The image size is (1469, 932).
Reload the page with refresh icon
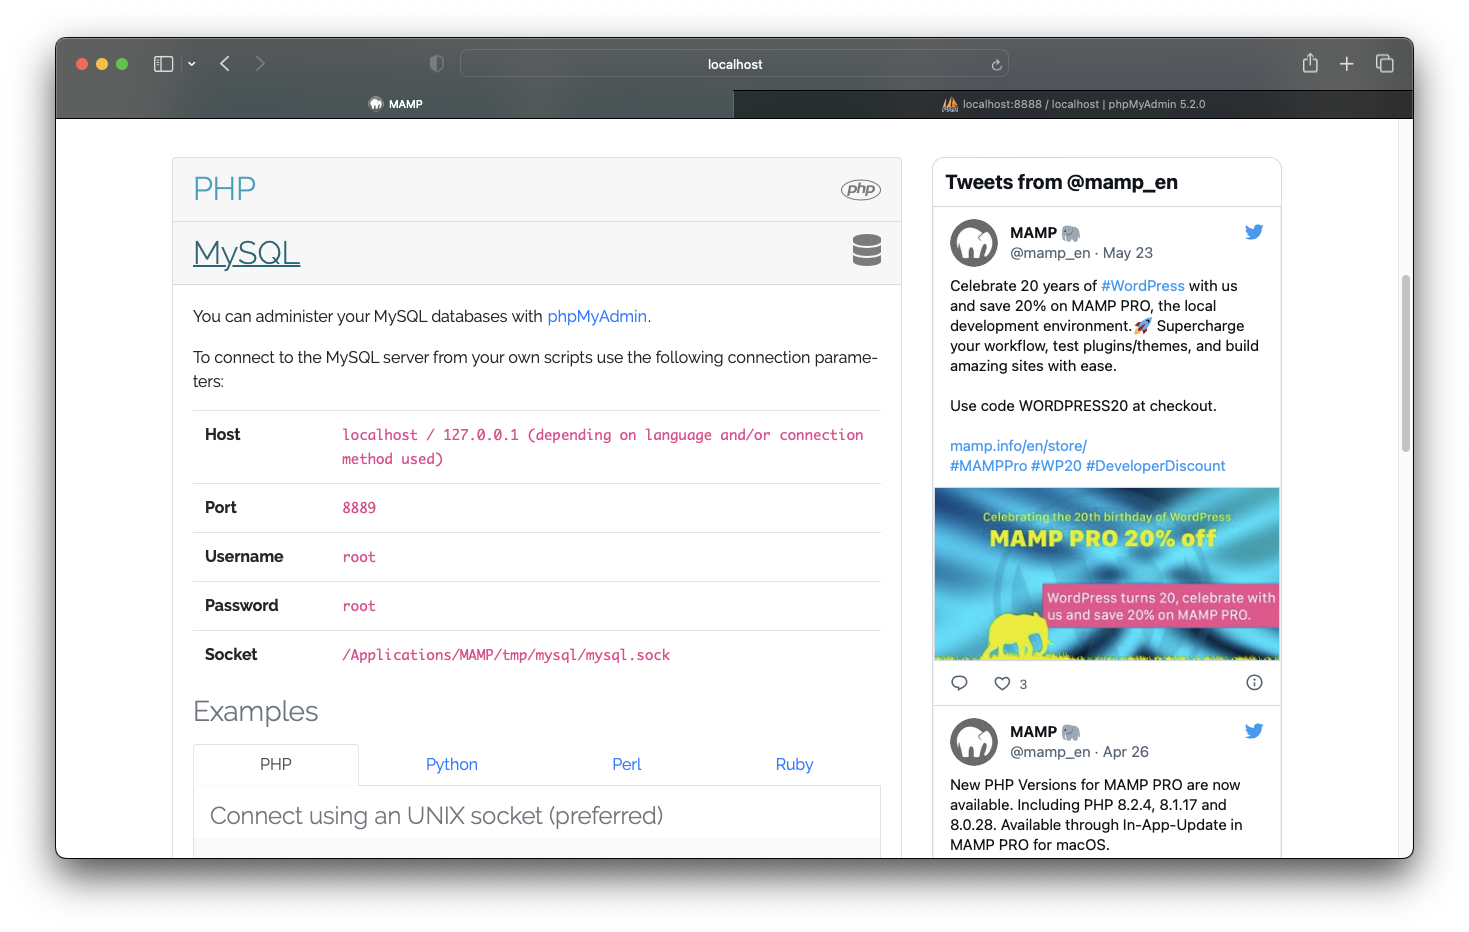pyautogui.click(x=996, y=65)
